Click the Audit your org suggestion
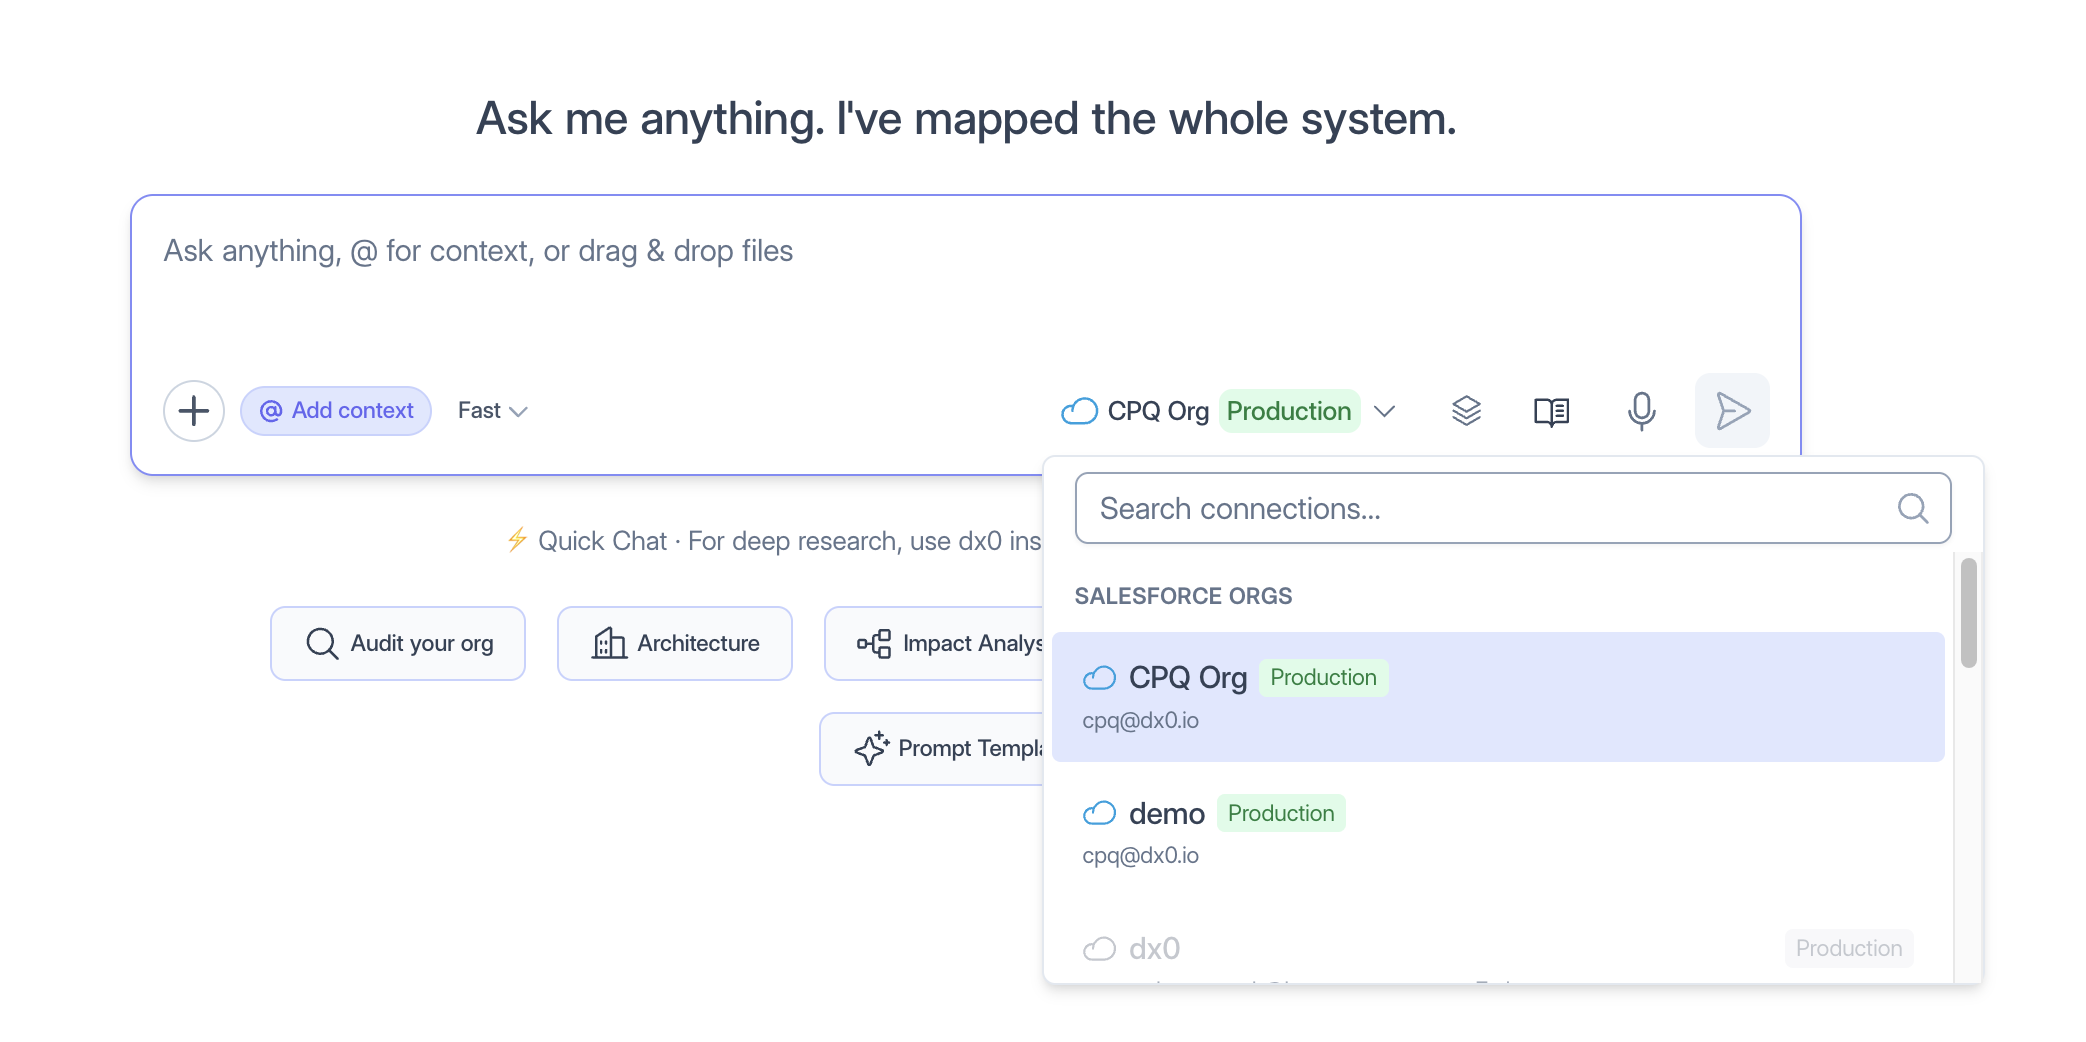This screenshot has width=2086, height=1042. point(398,643)
